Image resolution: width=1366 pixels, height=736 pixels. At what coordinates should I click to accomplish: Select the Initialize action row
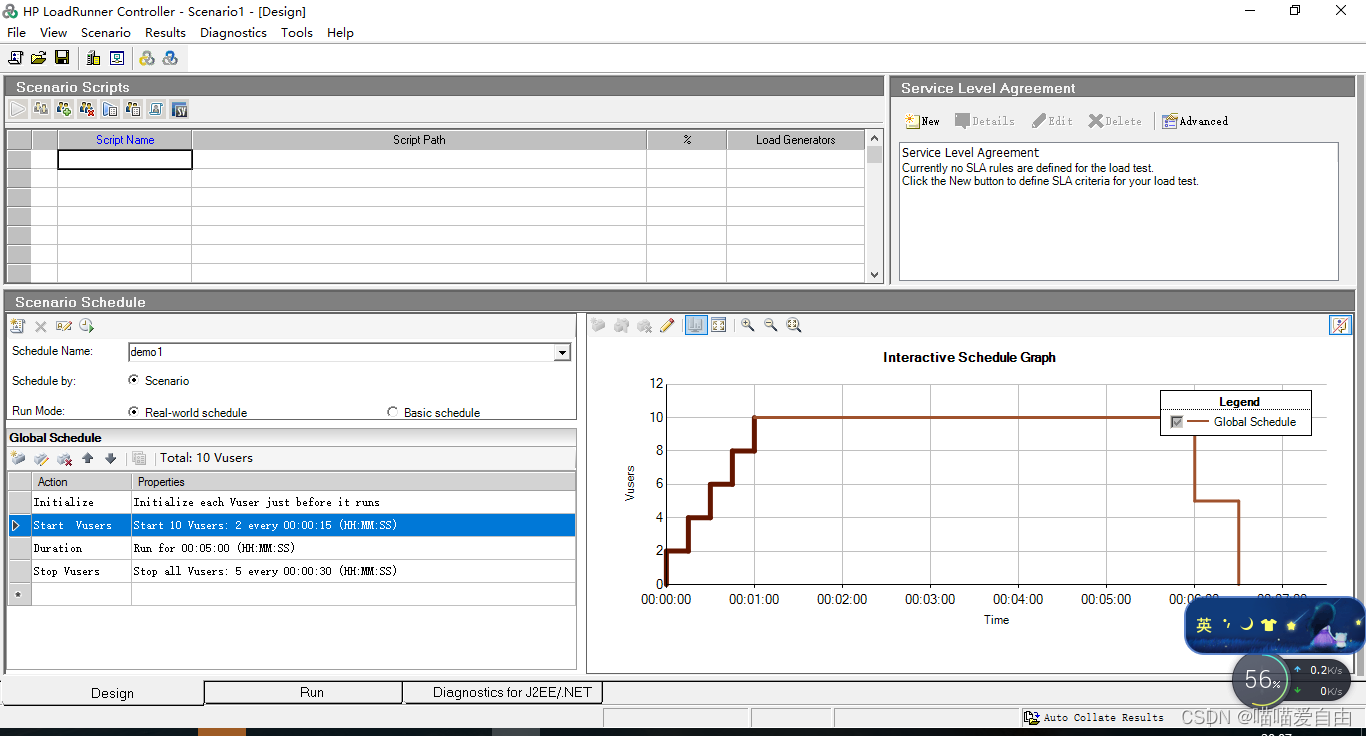[292, 502]
